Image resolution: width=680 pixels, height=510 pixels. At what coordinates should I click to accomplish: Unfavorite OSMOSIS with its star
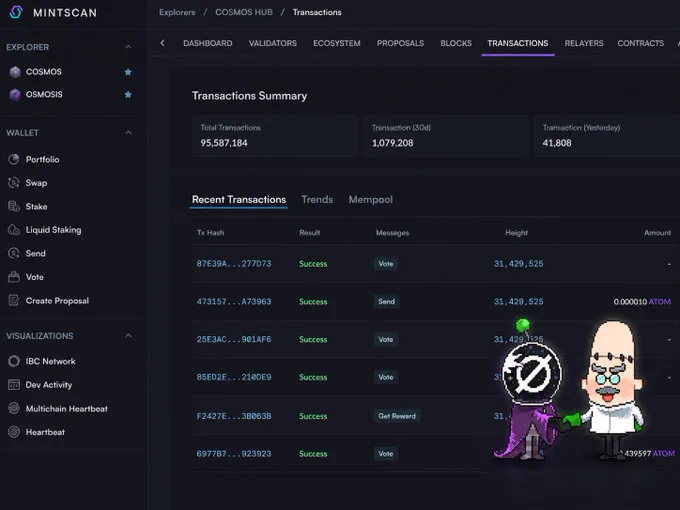coord(128,95)
